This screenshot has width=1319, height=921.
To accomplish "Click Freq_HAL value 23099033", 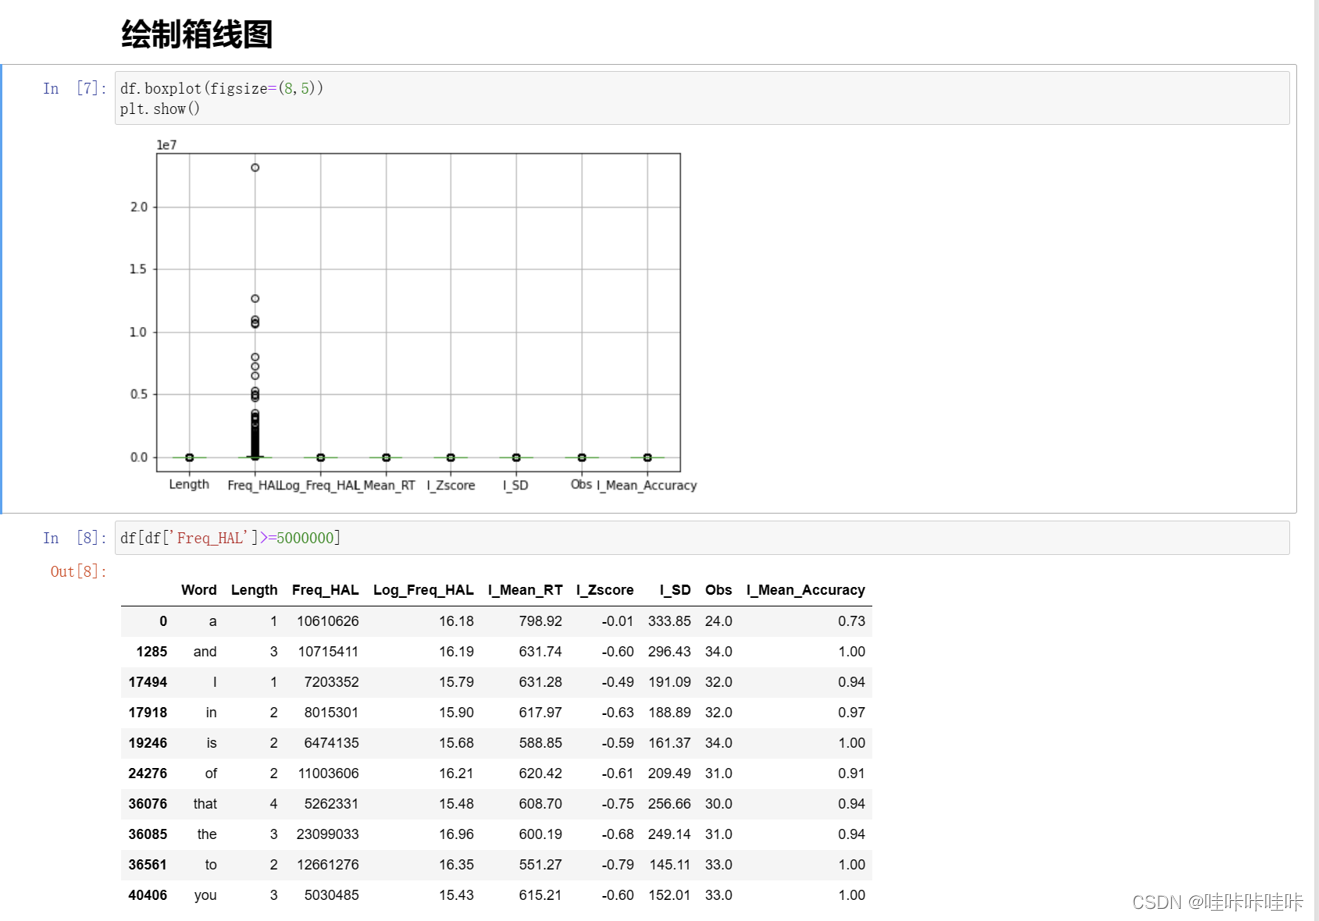I will coord(328,834).
